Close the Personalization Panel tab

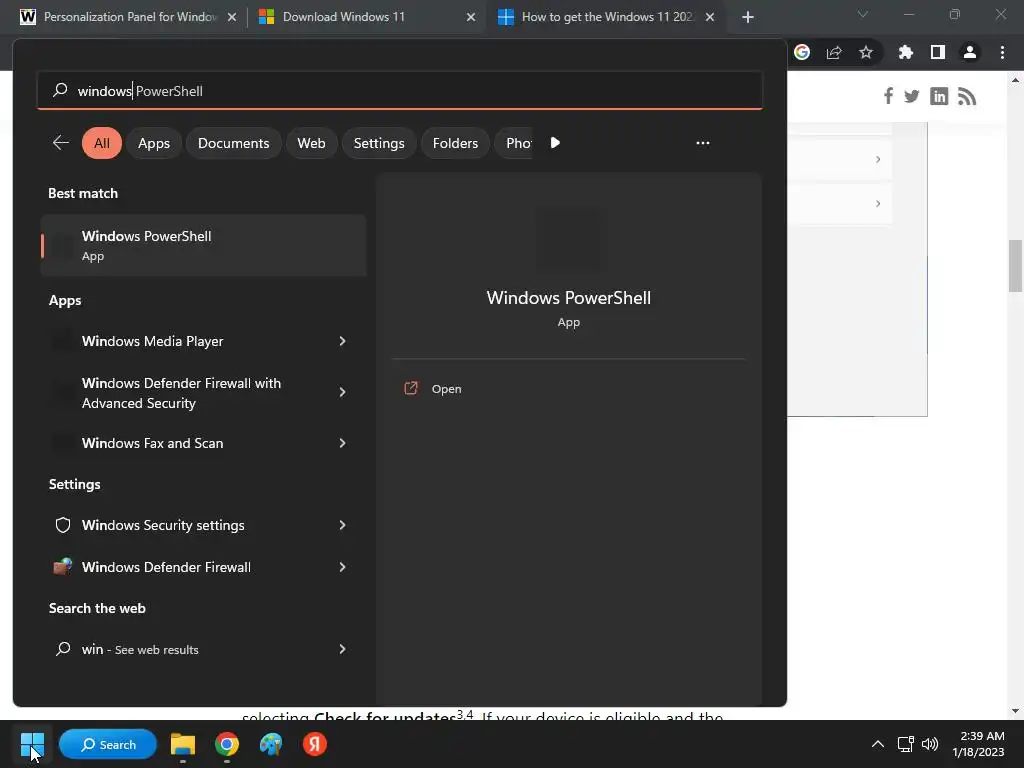click(x=232, y=17)
